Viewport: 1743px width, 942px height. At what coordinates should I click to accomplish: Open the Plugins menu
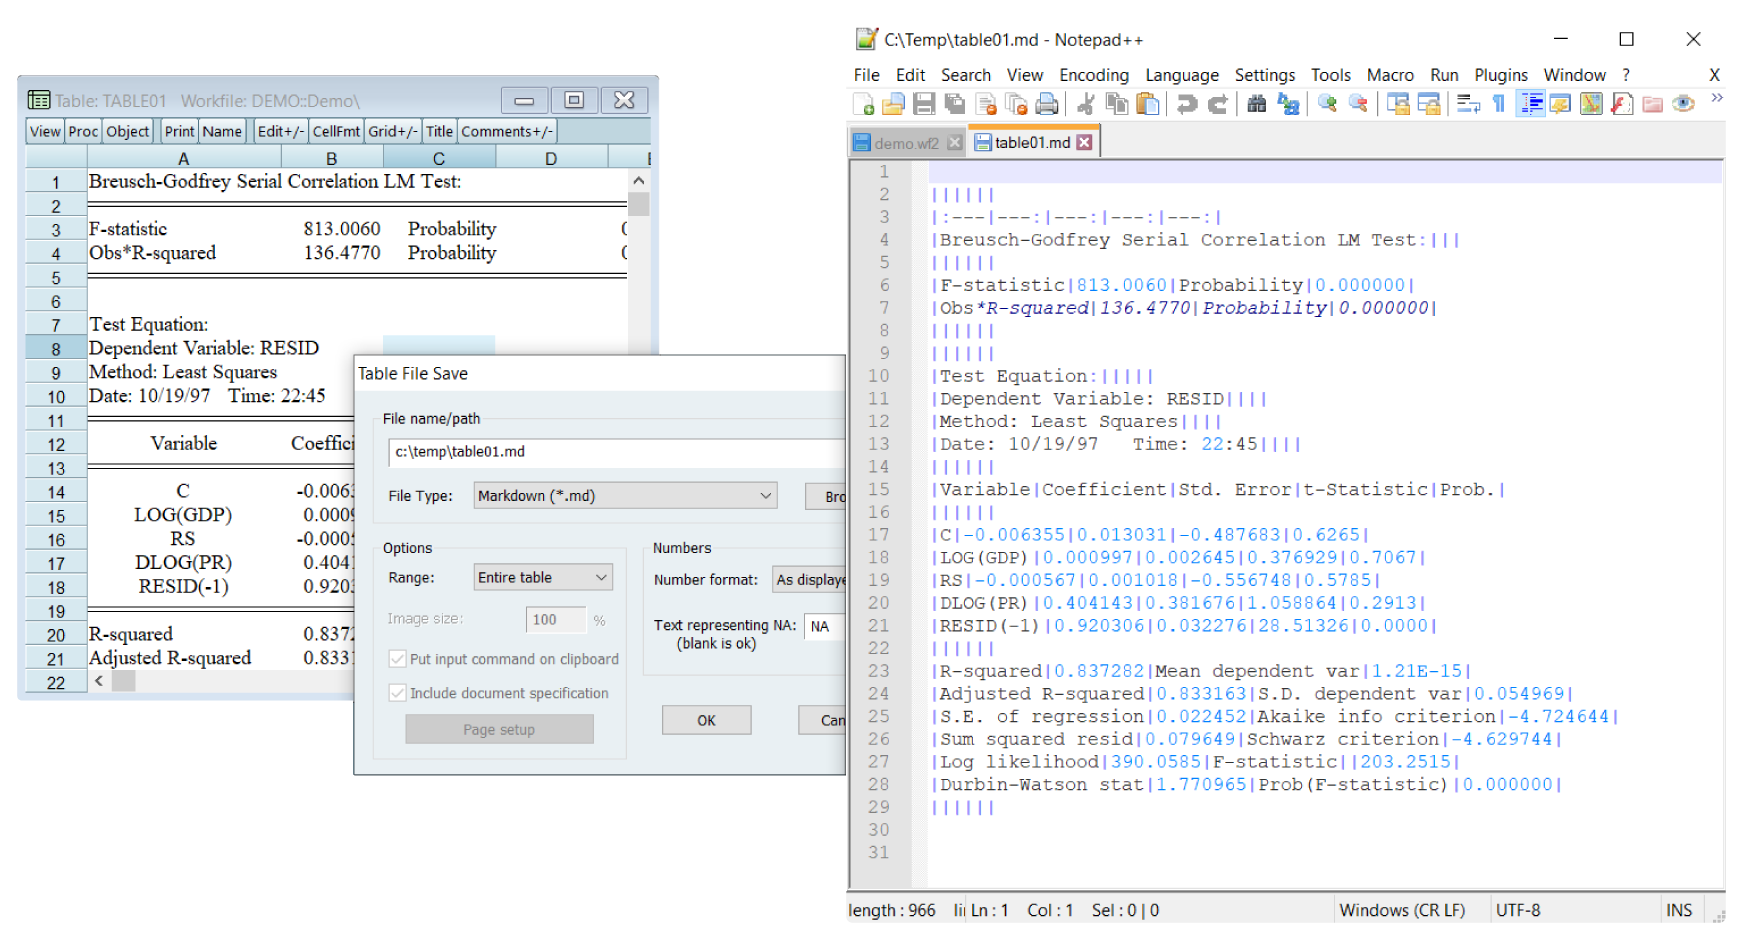[x=1501, y=75]
